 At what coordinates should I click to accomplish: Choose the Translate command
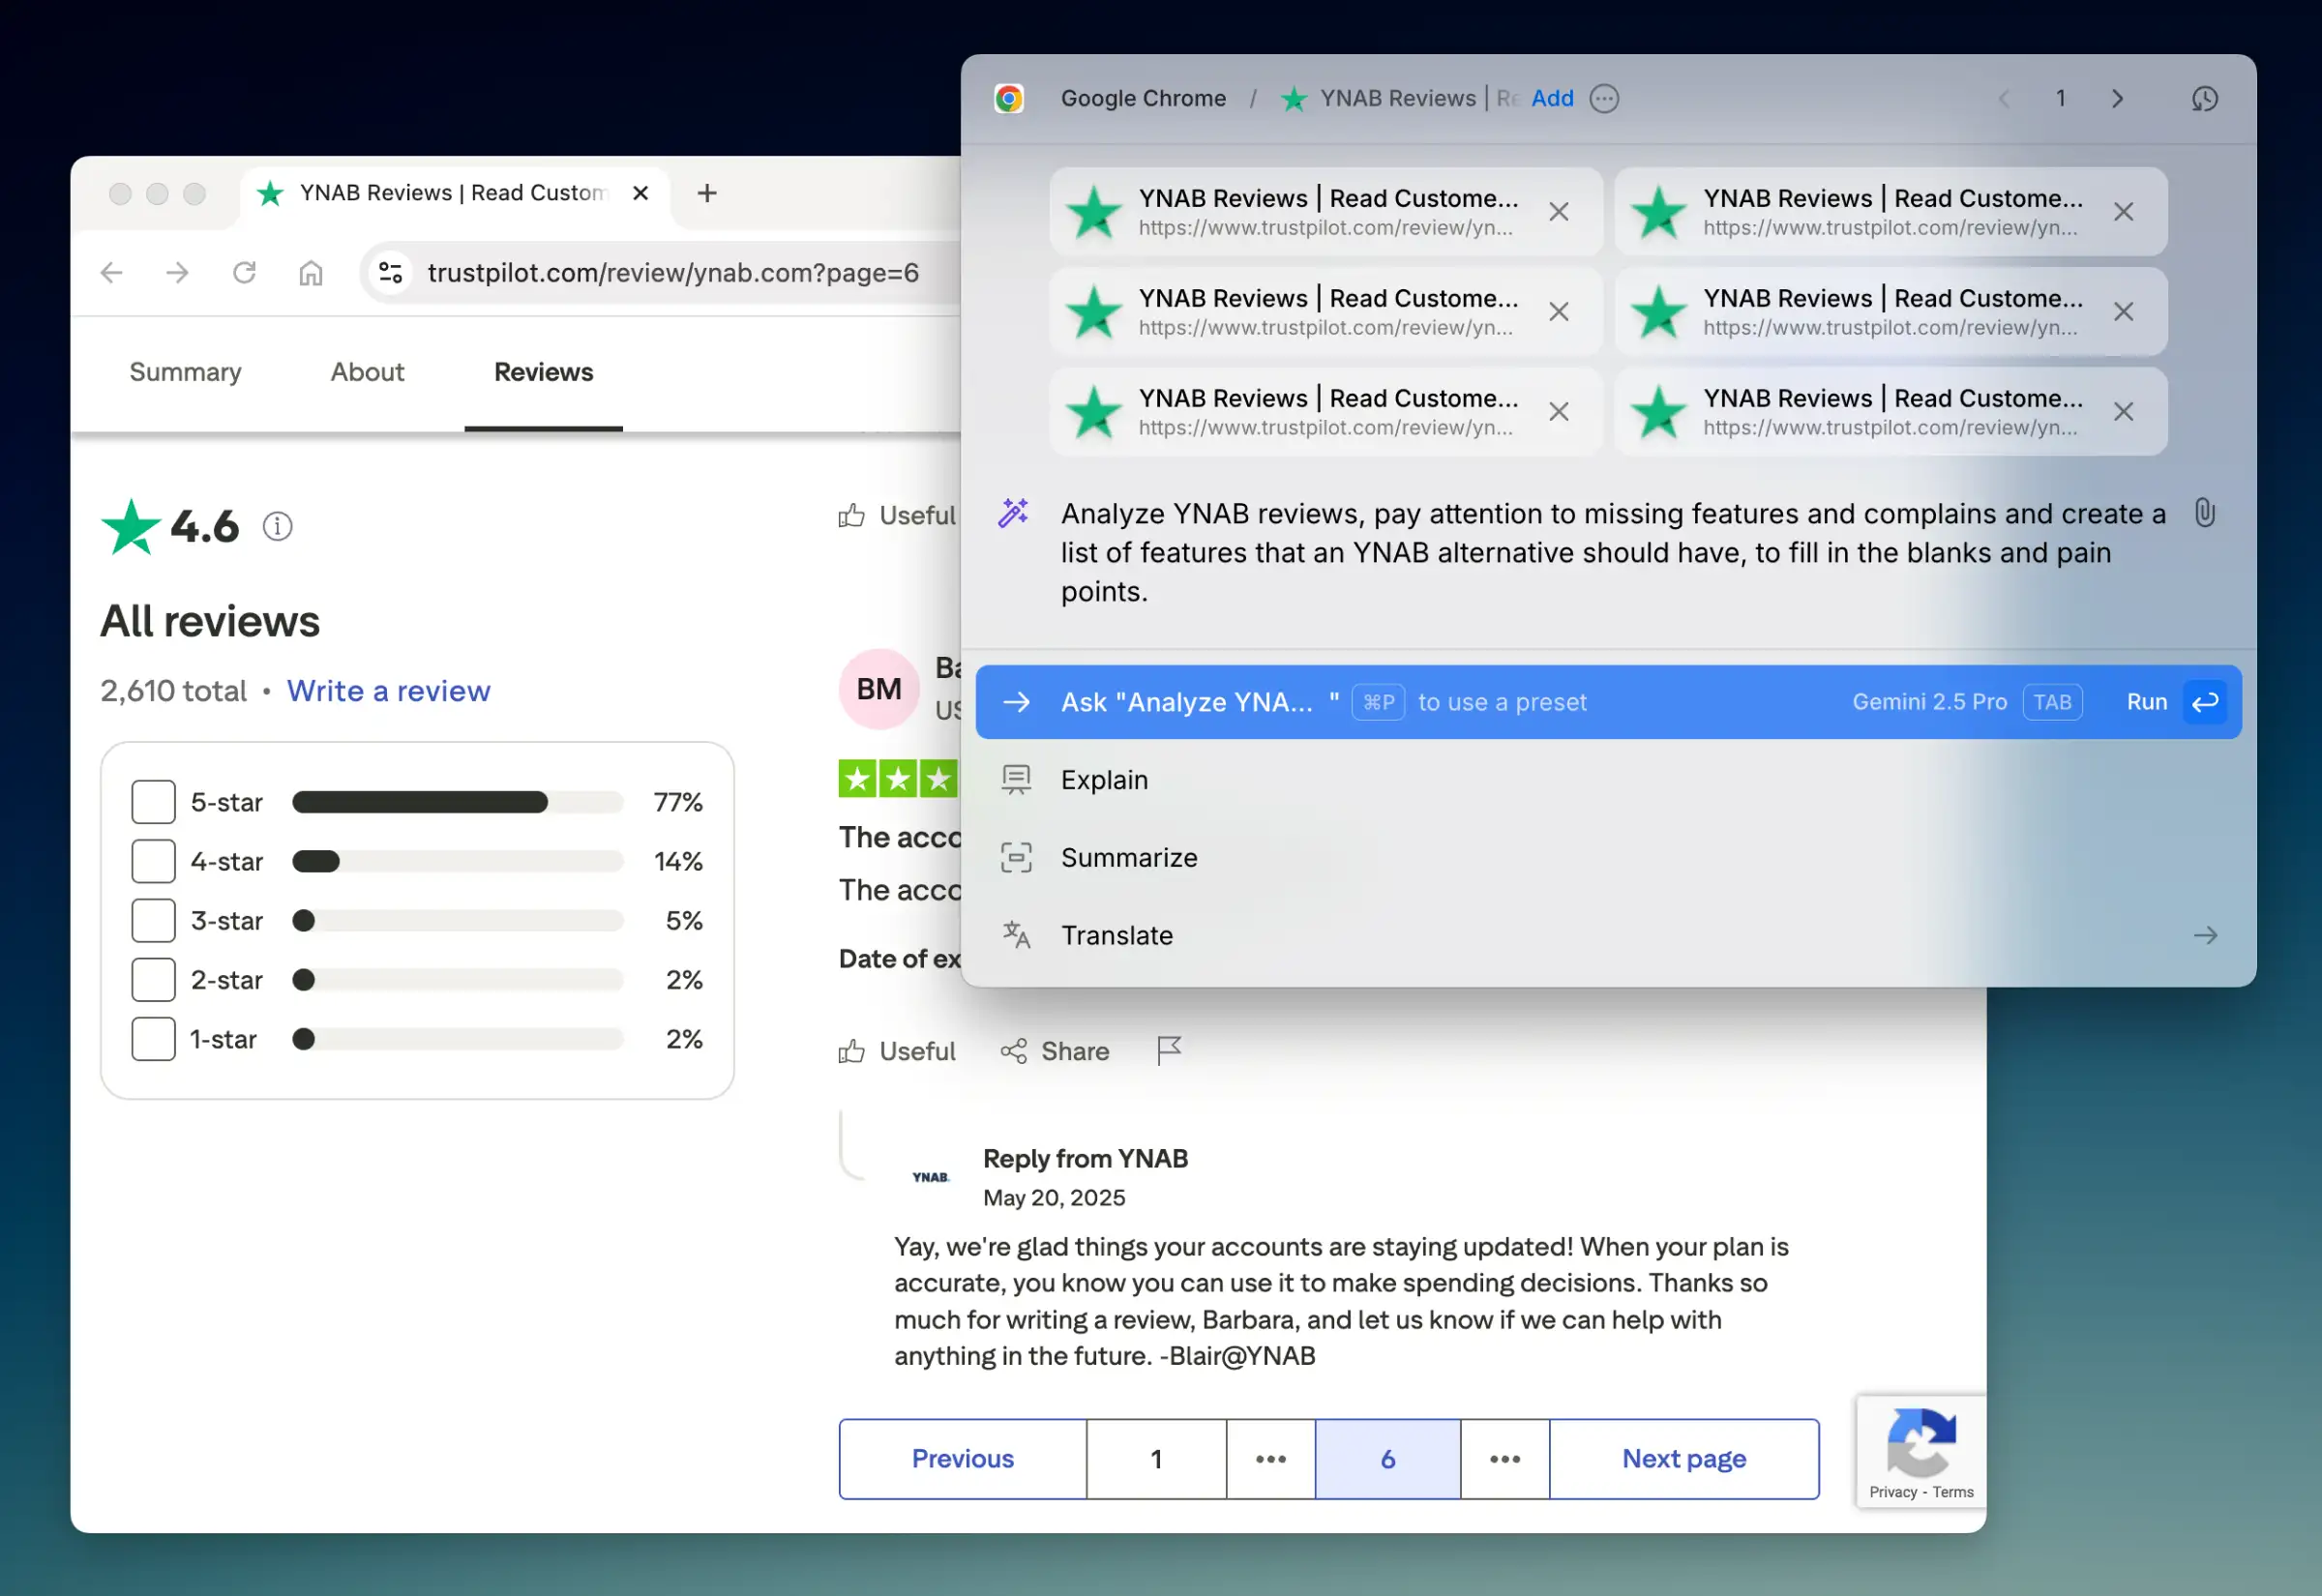[1607, 936]
